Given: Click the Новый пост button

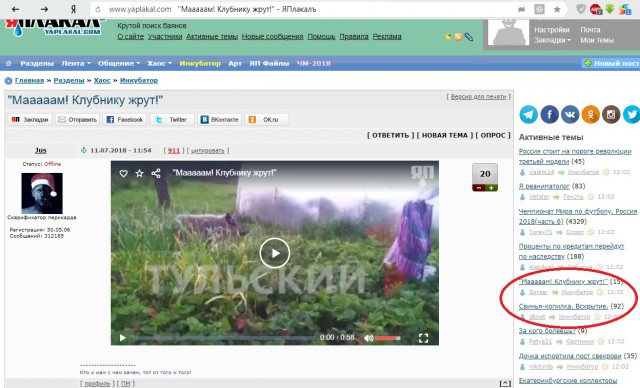Looking at the screenshot, I should coord(611,63).
